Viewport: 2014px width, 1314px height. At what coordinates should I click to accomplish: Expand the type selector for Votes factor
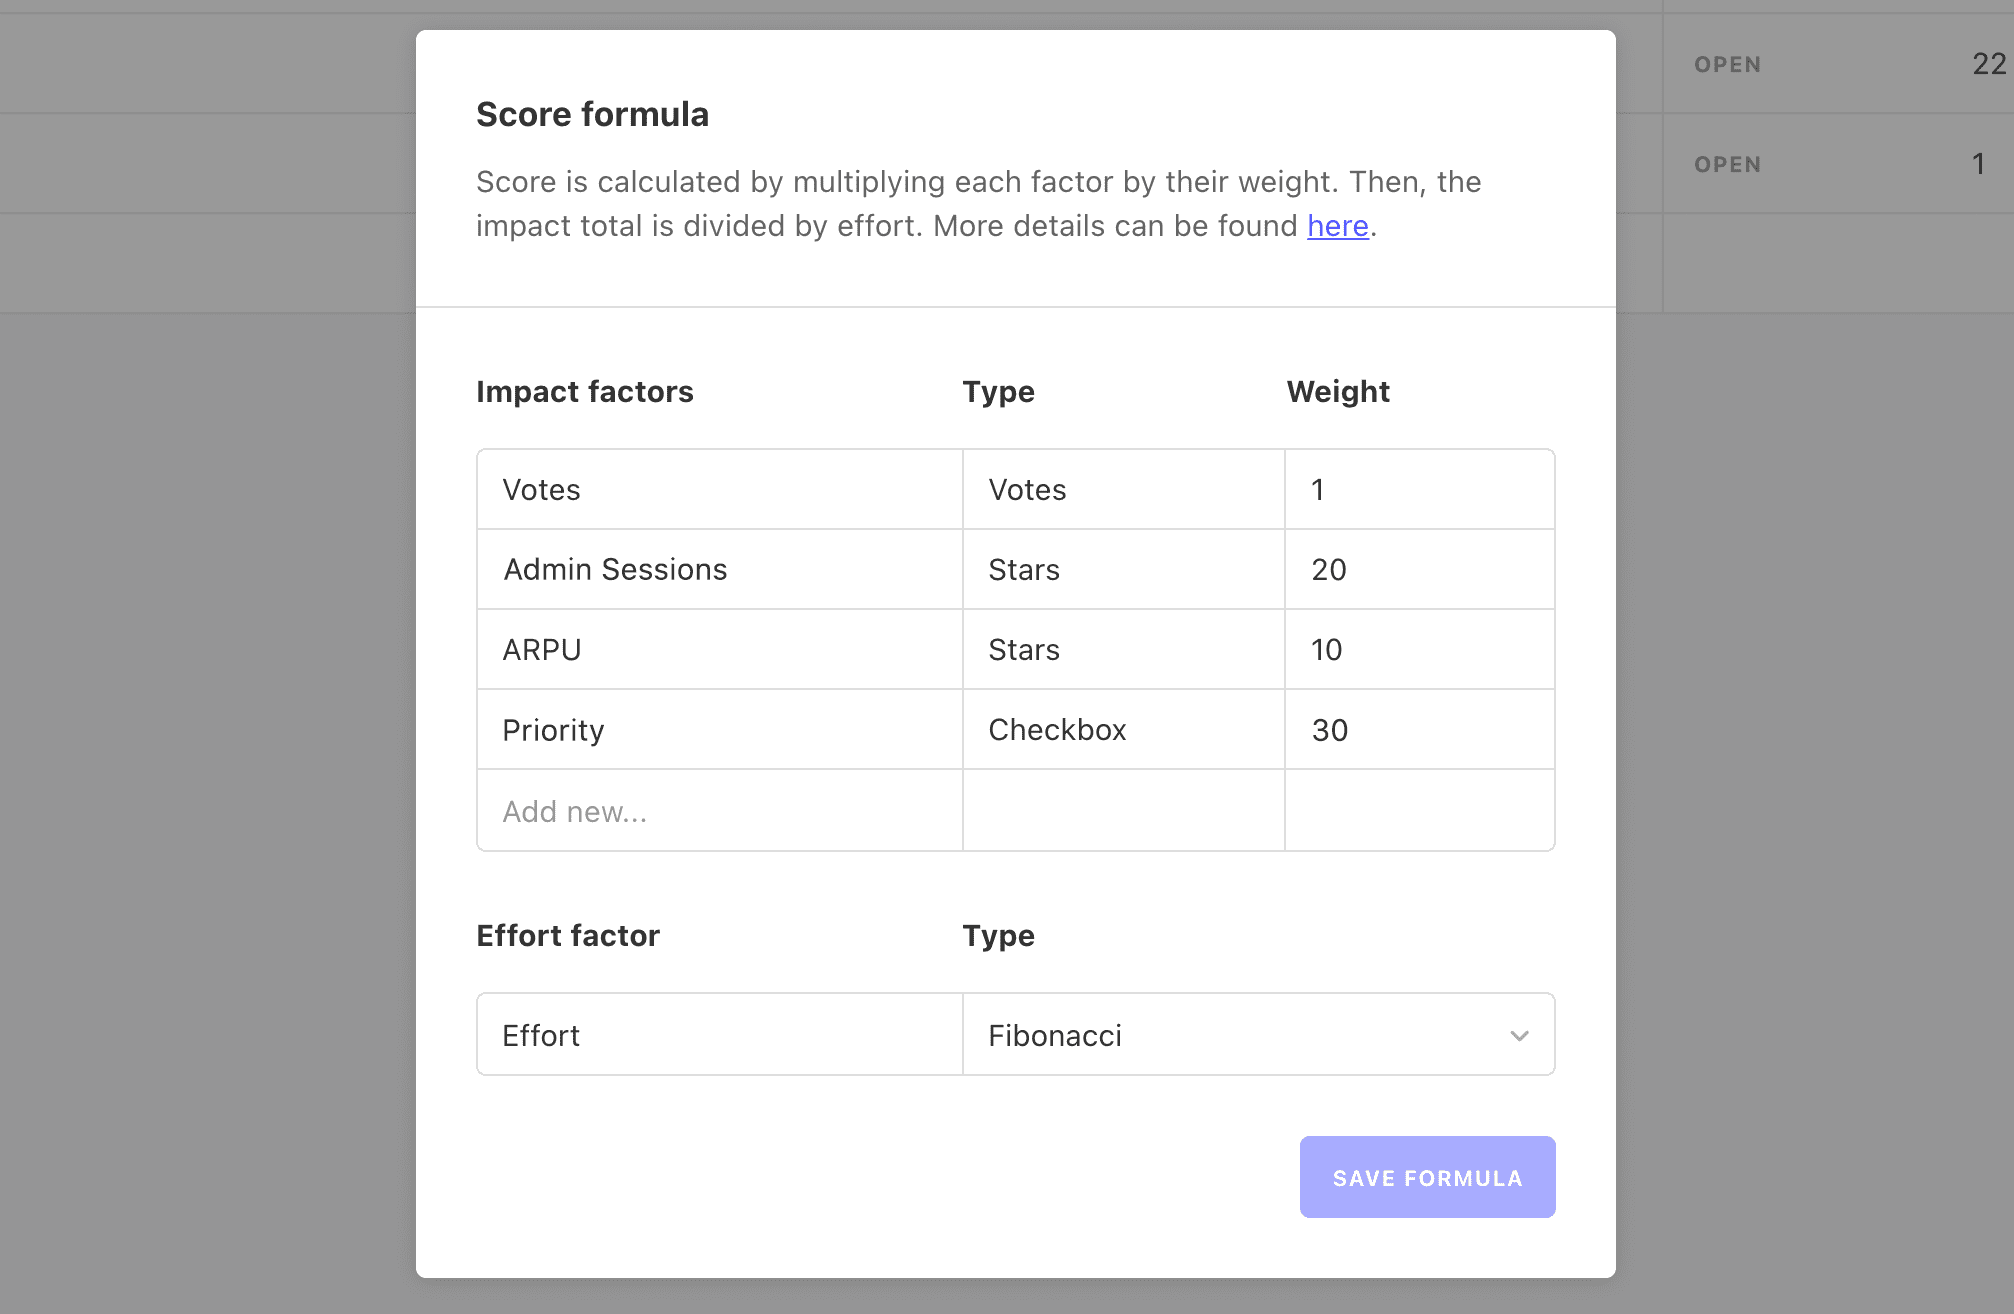pos(1122,489)
